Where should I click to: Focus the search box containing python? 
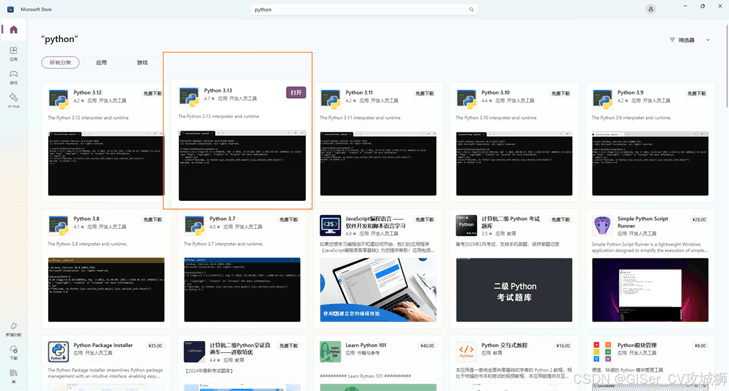click(364, 9)
